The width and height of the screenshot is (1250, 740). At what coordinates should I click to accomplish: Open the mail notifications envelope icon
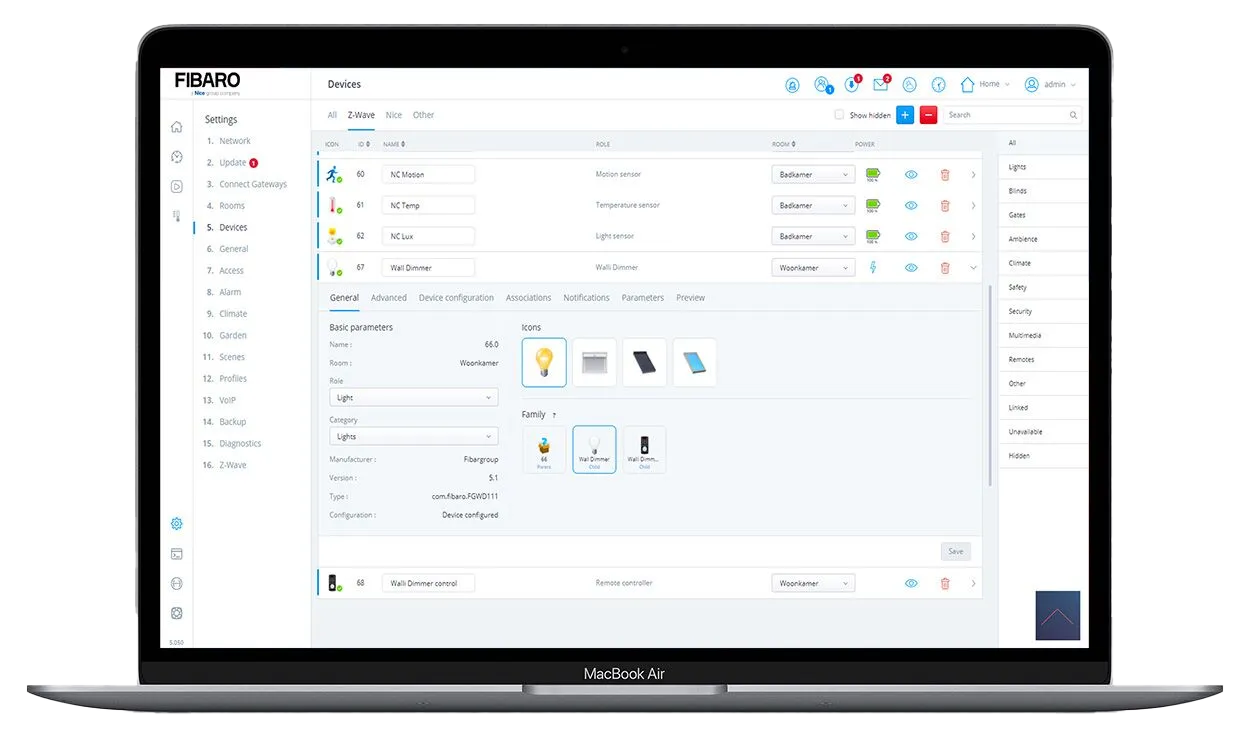[x=880, y=85]
